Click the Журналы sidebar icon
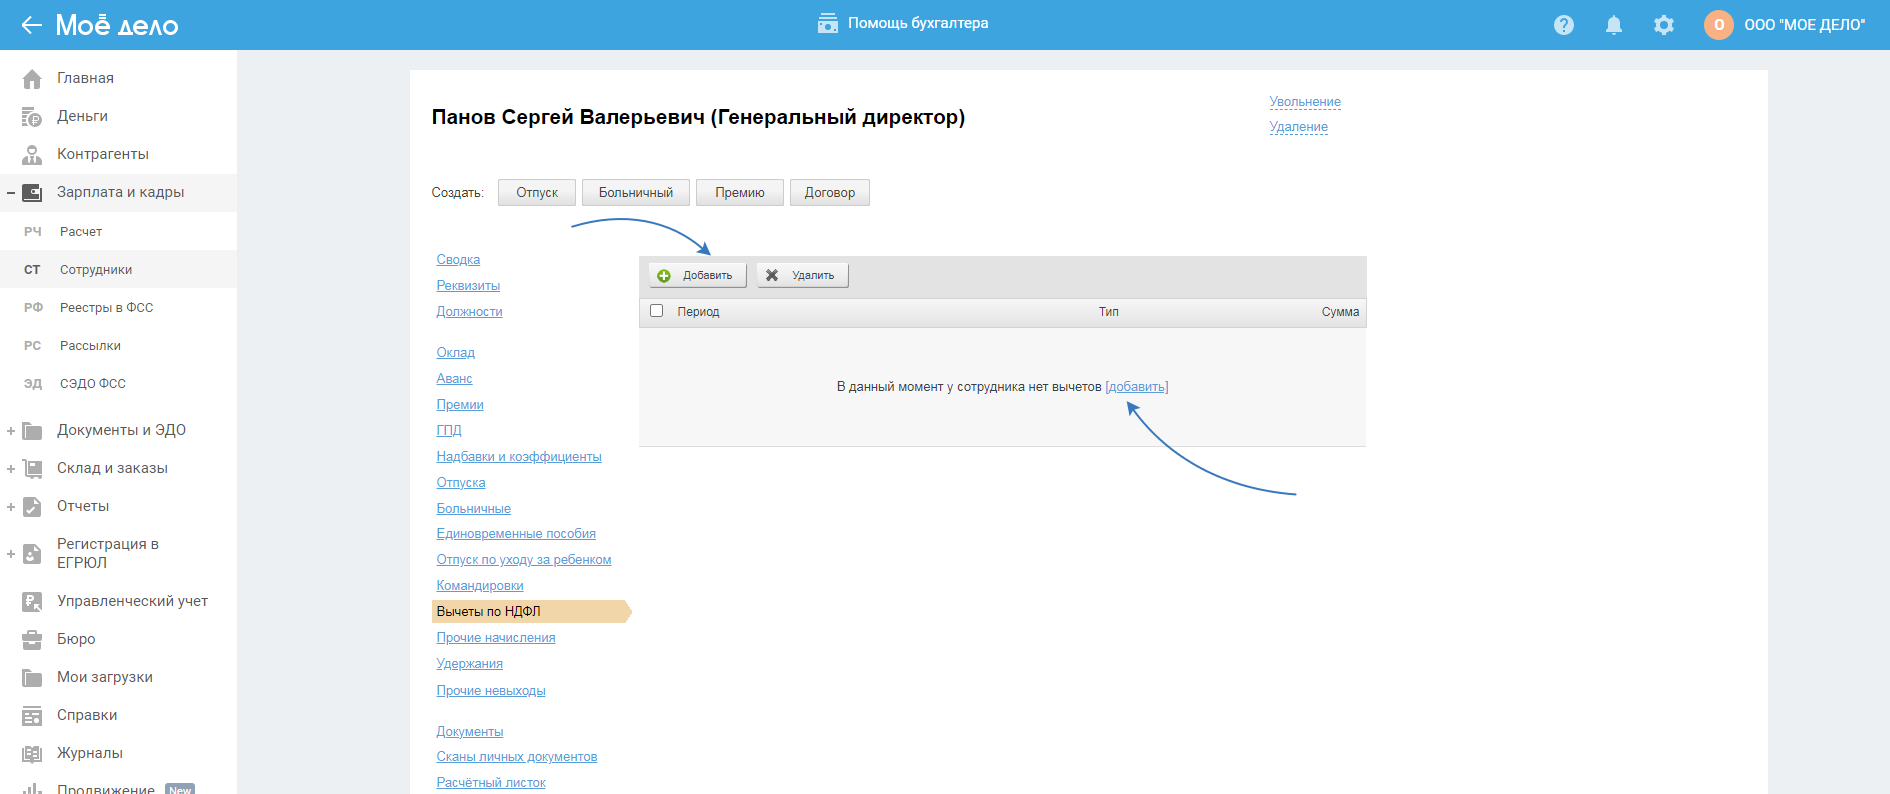This screenshot has width=1890, height=794. coord(32,753)
